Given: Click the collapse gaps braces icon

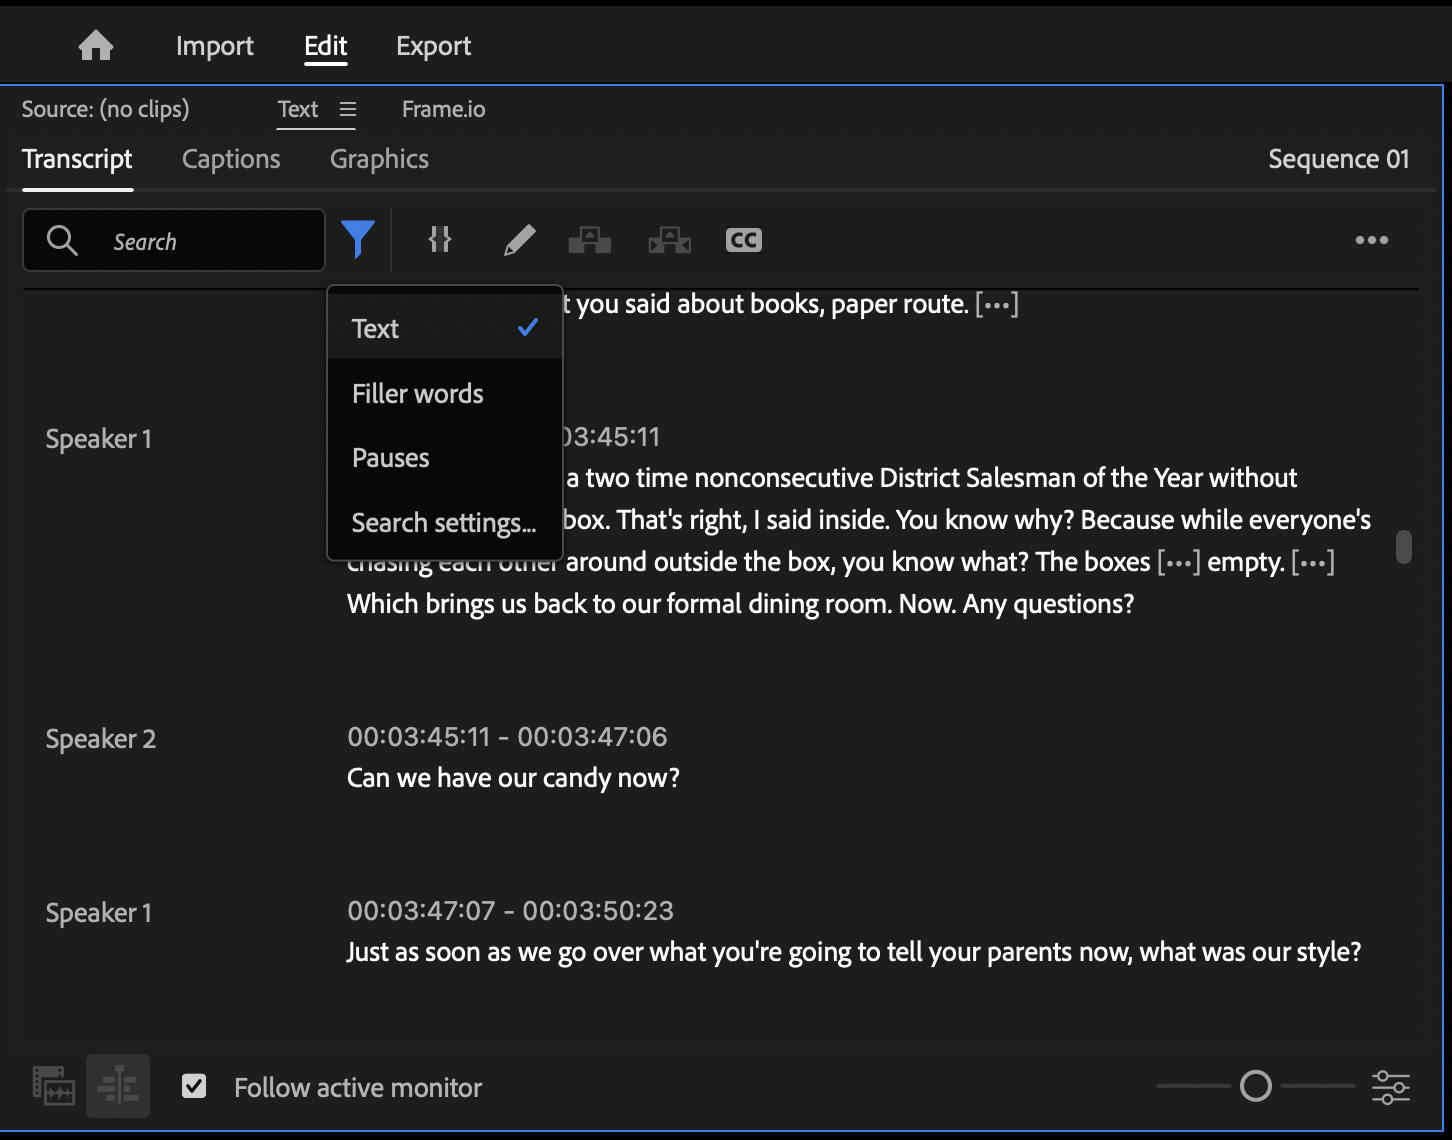Looking at the screenshot, I should [x=439, y=240].
